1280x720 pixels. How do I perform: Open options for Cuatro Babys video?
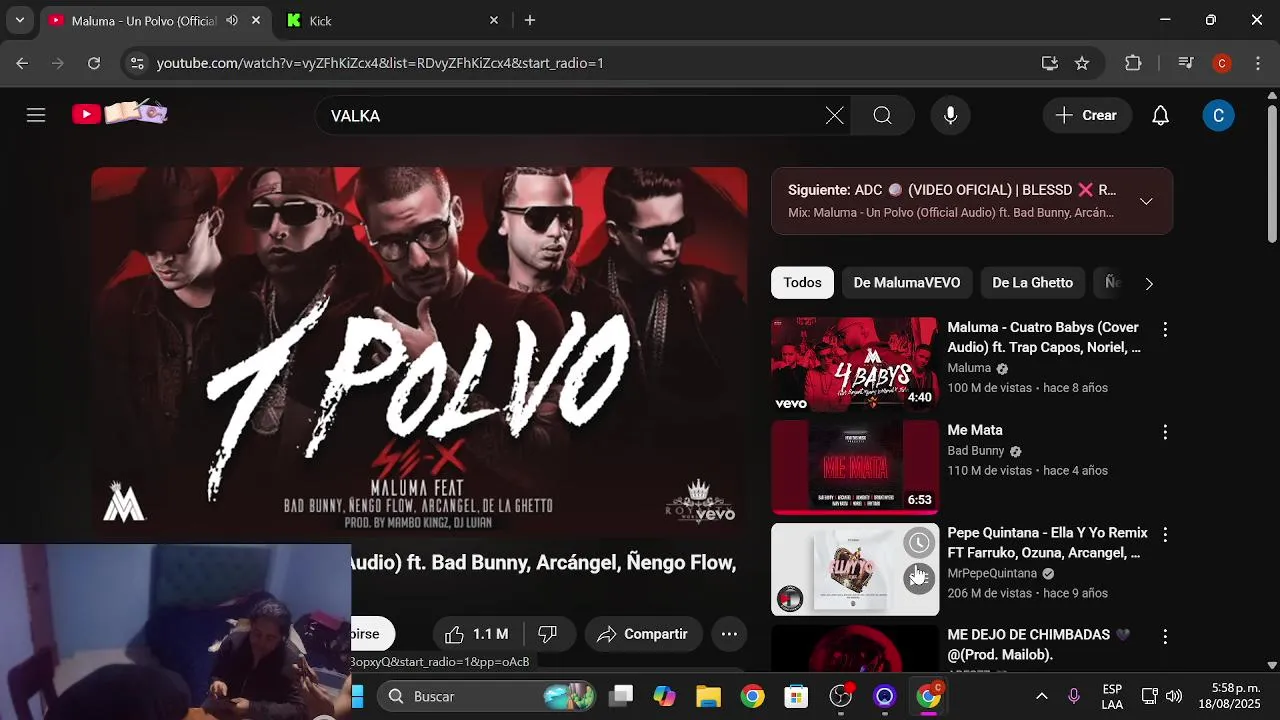(x=1164, y=329)
